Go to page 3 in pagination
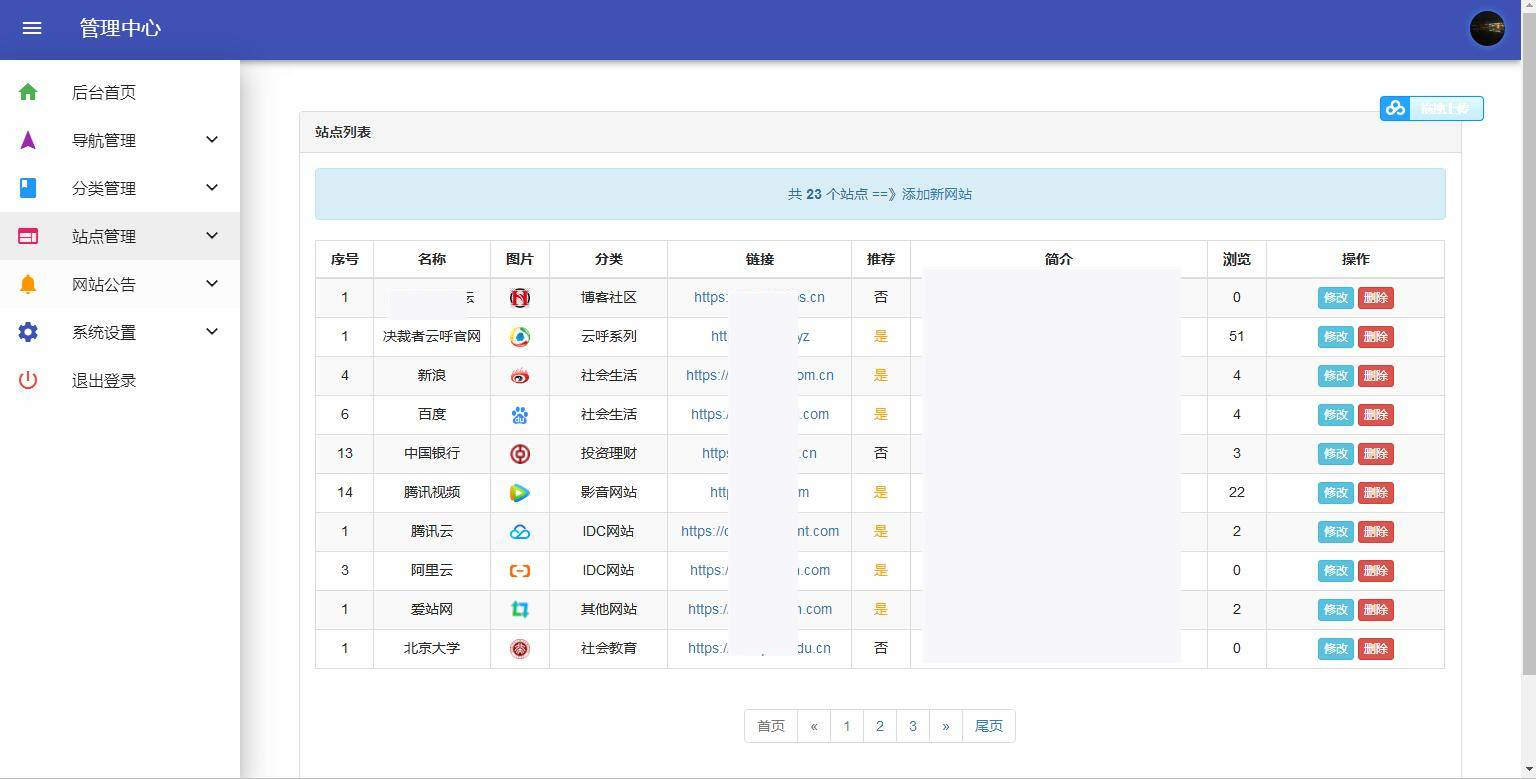The width and height of the screenshot is (1536, 779). pyautogui.click(x=912, y=726)
